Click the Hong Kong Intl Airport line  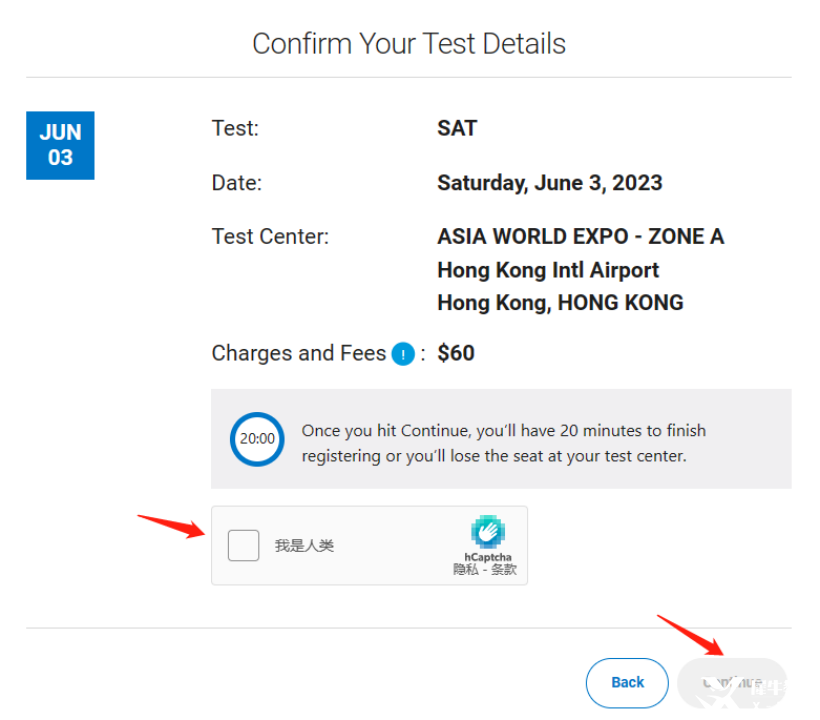(548, 270)
